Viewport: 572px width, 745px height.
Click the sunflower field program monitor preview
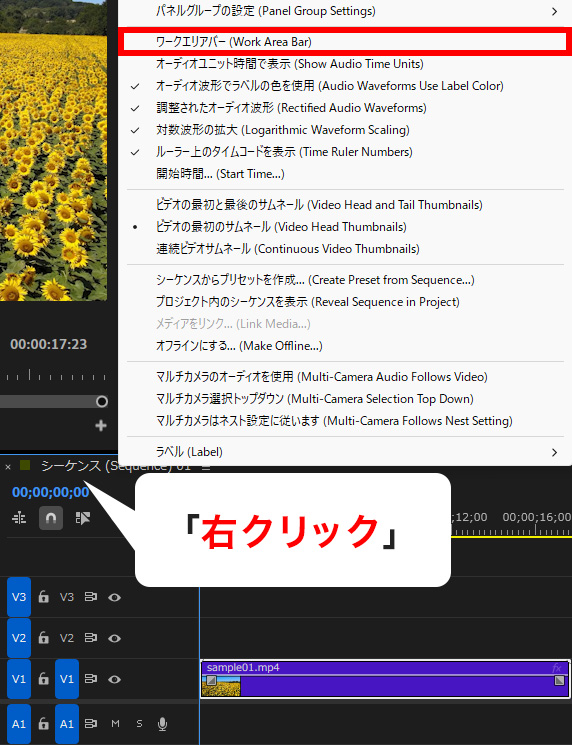53,150
